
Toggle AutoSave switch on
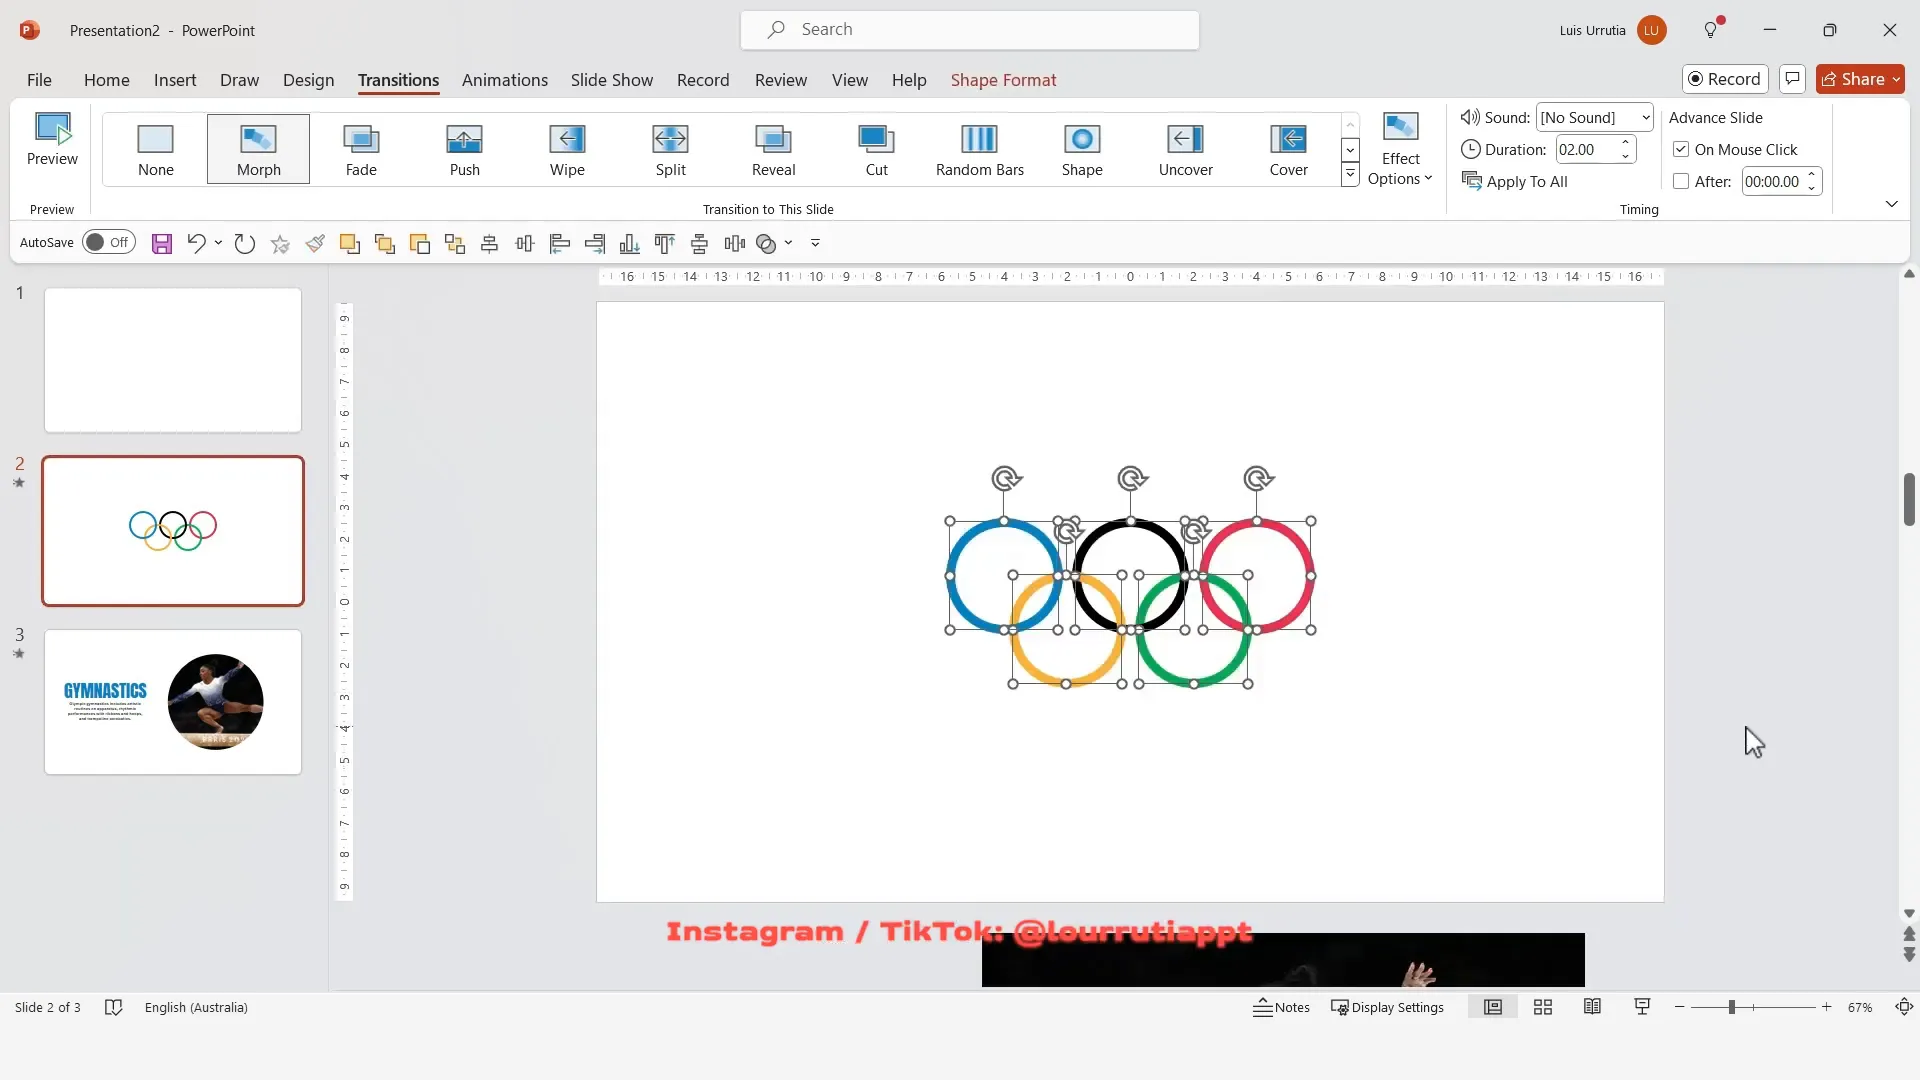[x=108, y=242]
